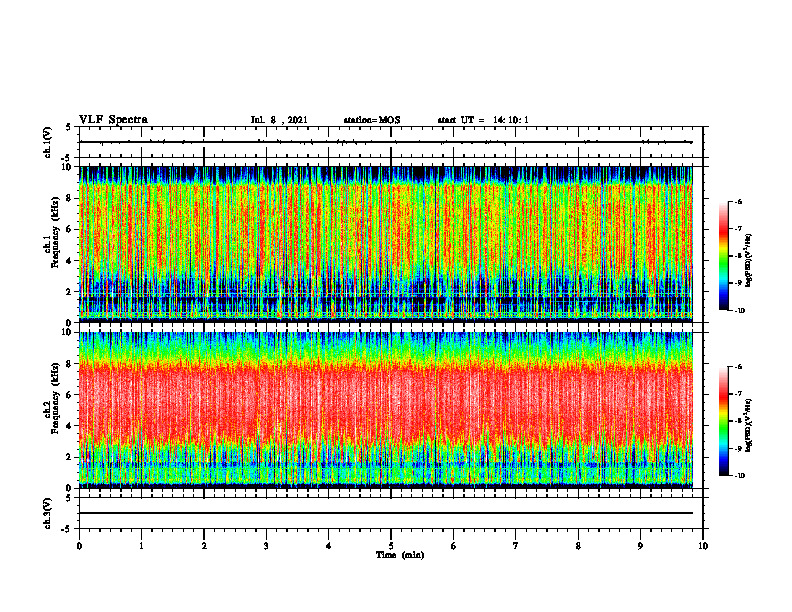The height and width of the screenshot is (612, 792).
Task: Click the ch.1 frequency tick label "2"
Action: (x=70, y=291)
